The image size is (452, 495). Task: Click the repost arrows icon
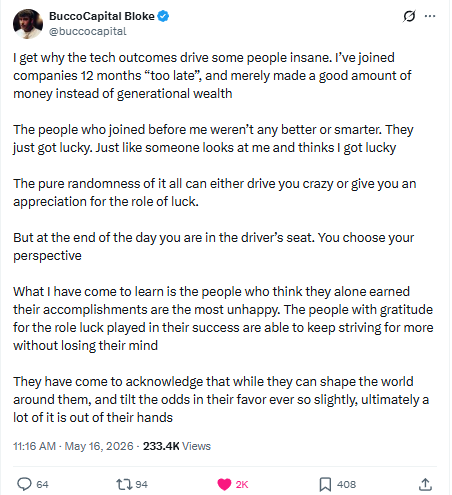point(124,484)
